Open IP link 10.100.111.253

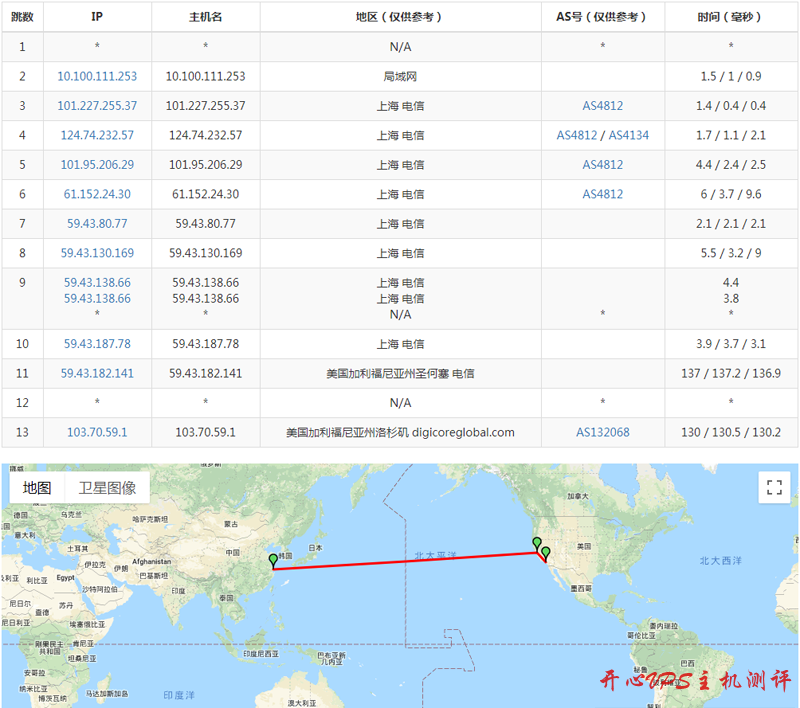click(97, 76)
